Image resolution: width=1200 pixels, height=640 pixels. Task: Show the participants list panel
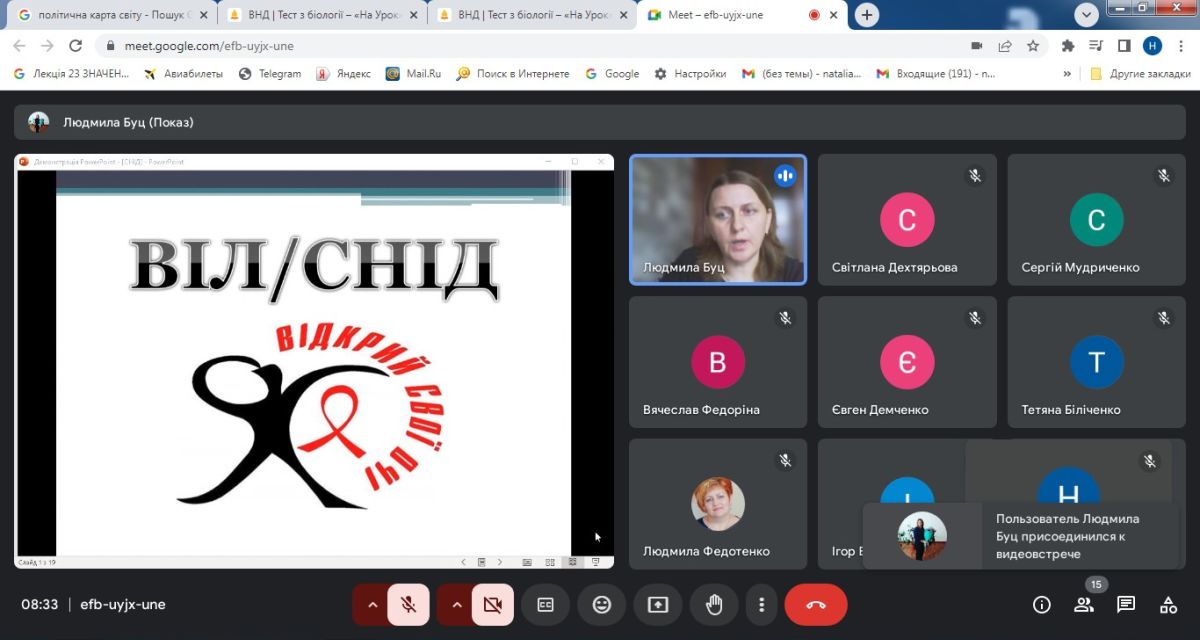click(x=1084, y=605)
